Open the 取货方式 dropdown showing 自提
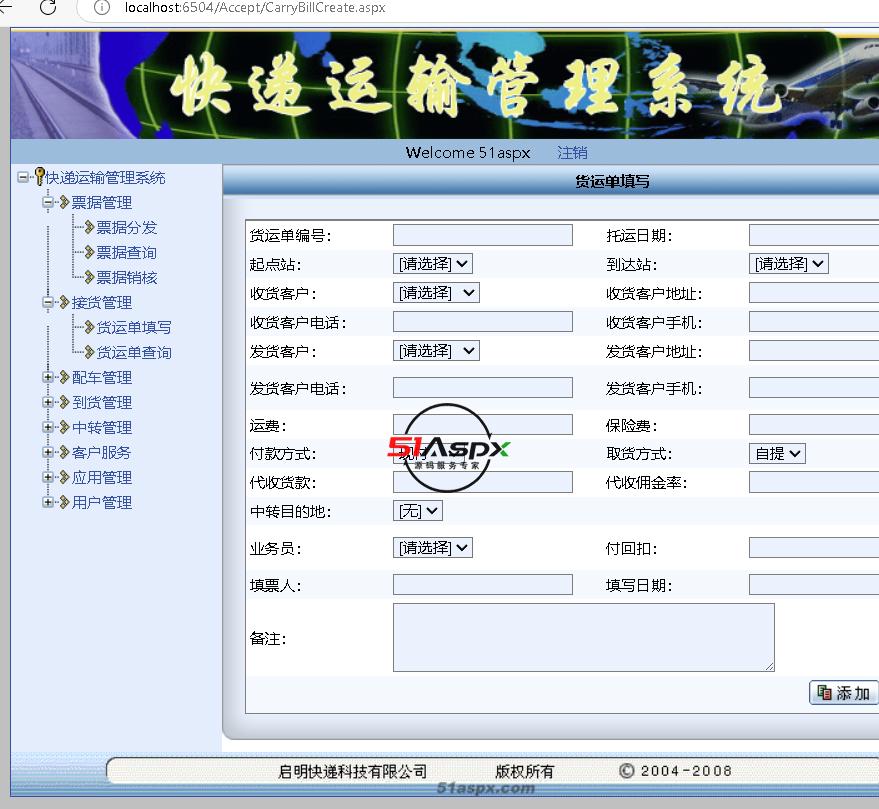The image size is (879, 809). (777, 453)
